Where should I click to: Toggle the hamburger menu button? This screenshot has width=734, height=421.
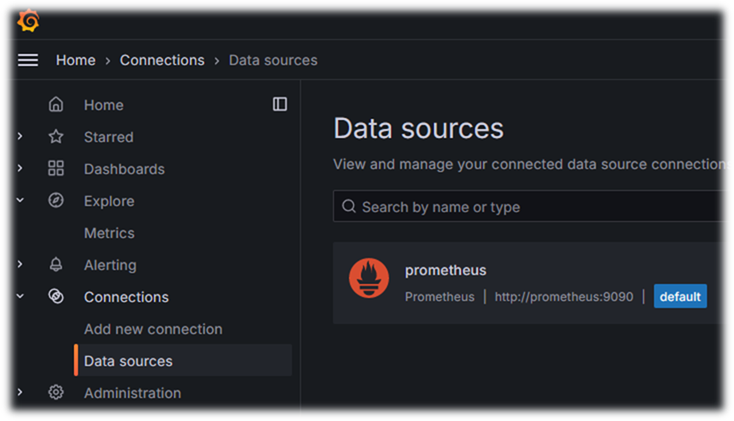pos(28,60)
